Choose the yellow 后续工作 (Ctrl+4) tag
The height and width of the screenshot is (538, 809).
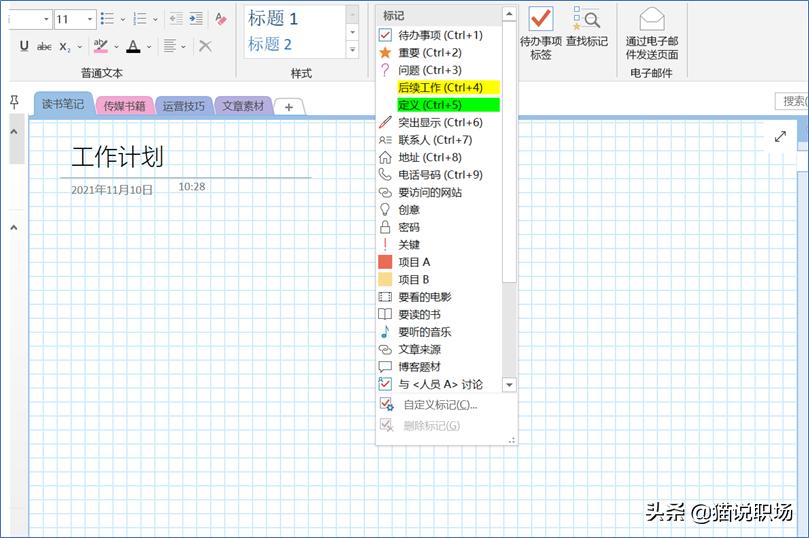coord(439,88)
